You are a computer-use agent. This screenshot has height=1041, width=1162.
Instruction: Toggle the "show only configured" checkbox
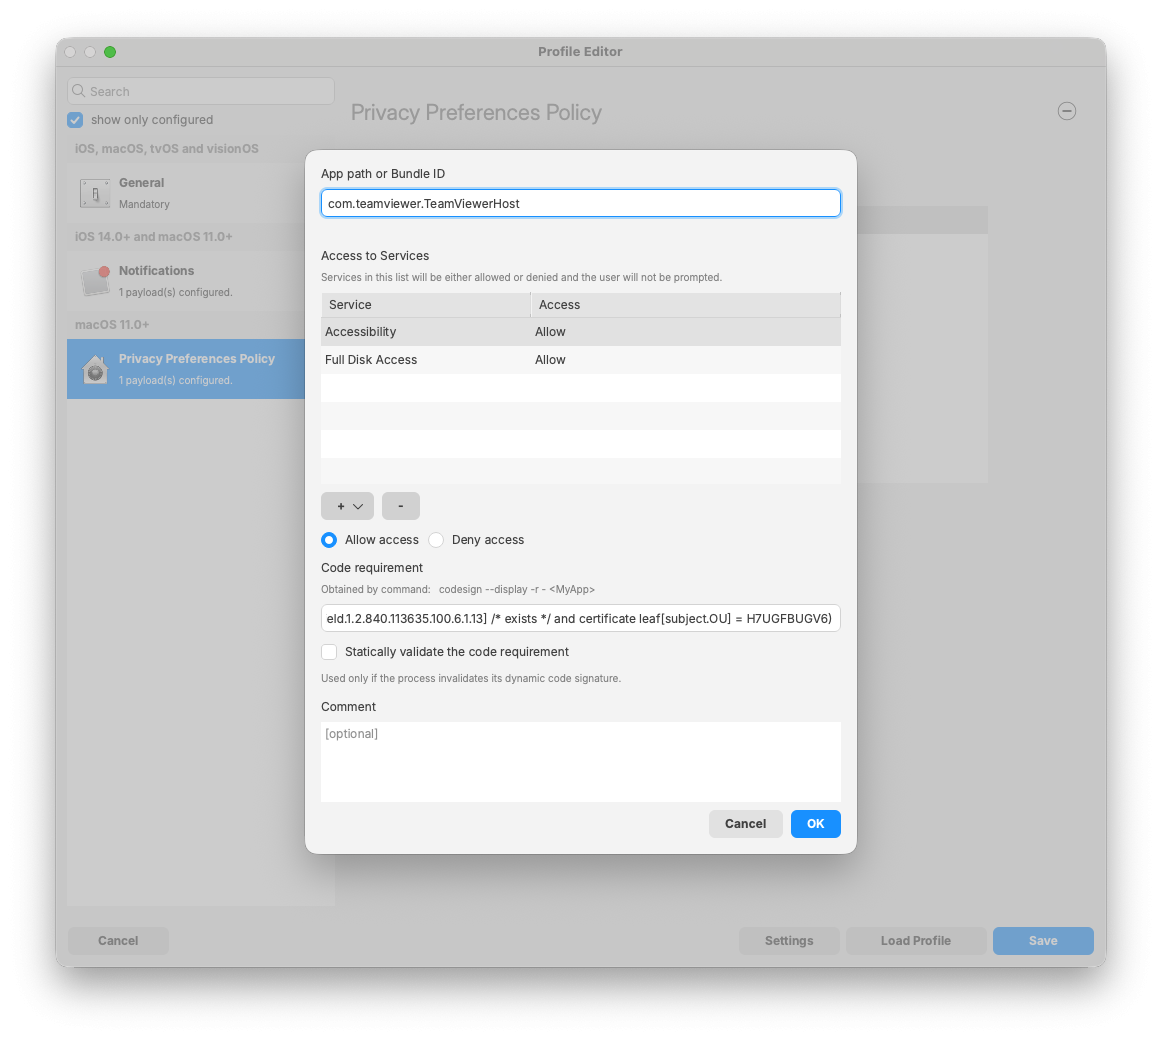pyautogui.click(x=75, y=120)
